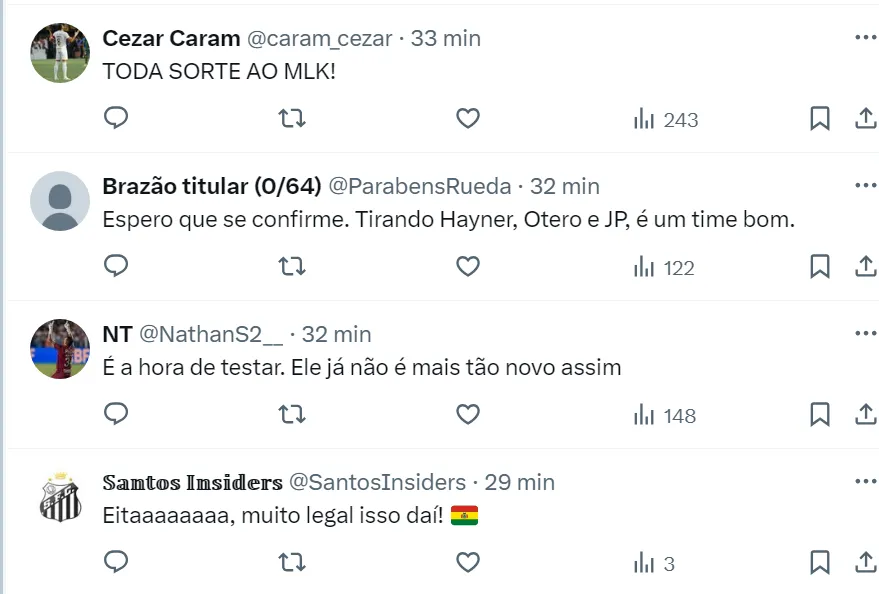The height and width of the screenshot is (594, 879).
Task: Open the '29 min' tweet timestamp
Action: (519, 483)
